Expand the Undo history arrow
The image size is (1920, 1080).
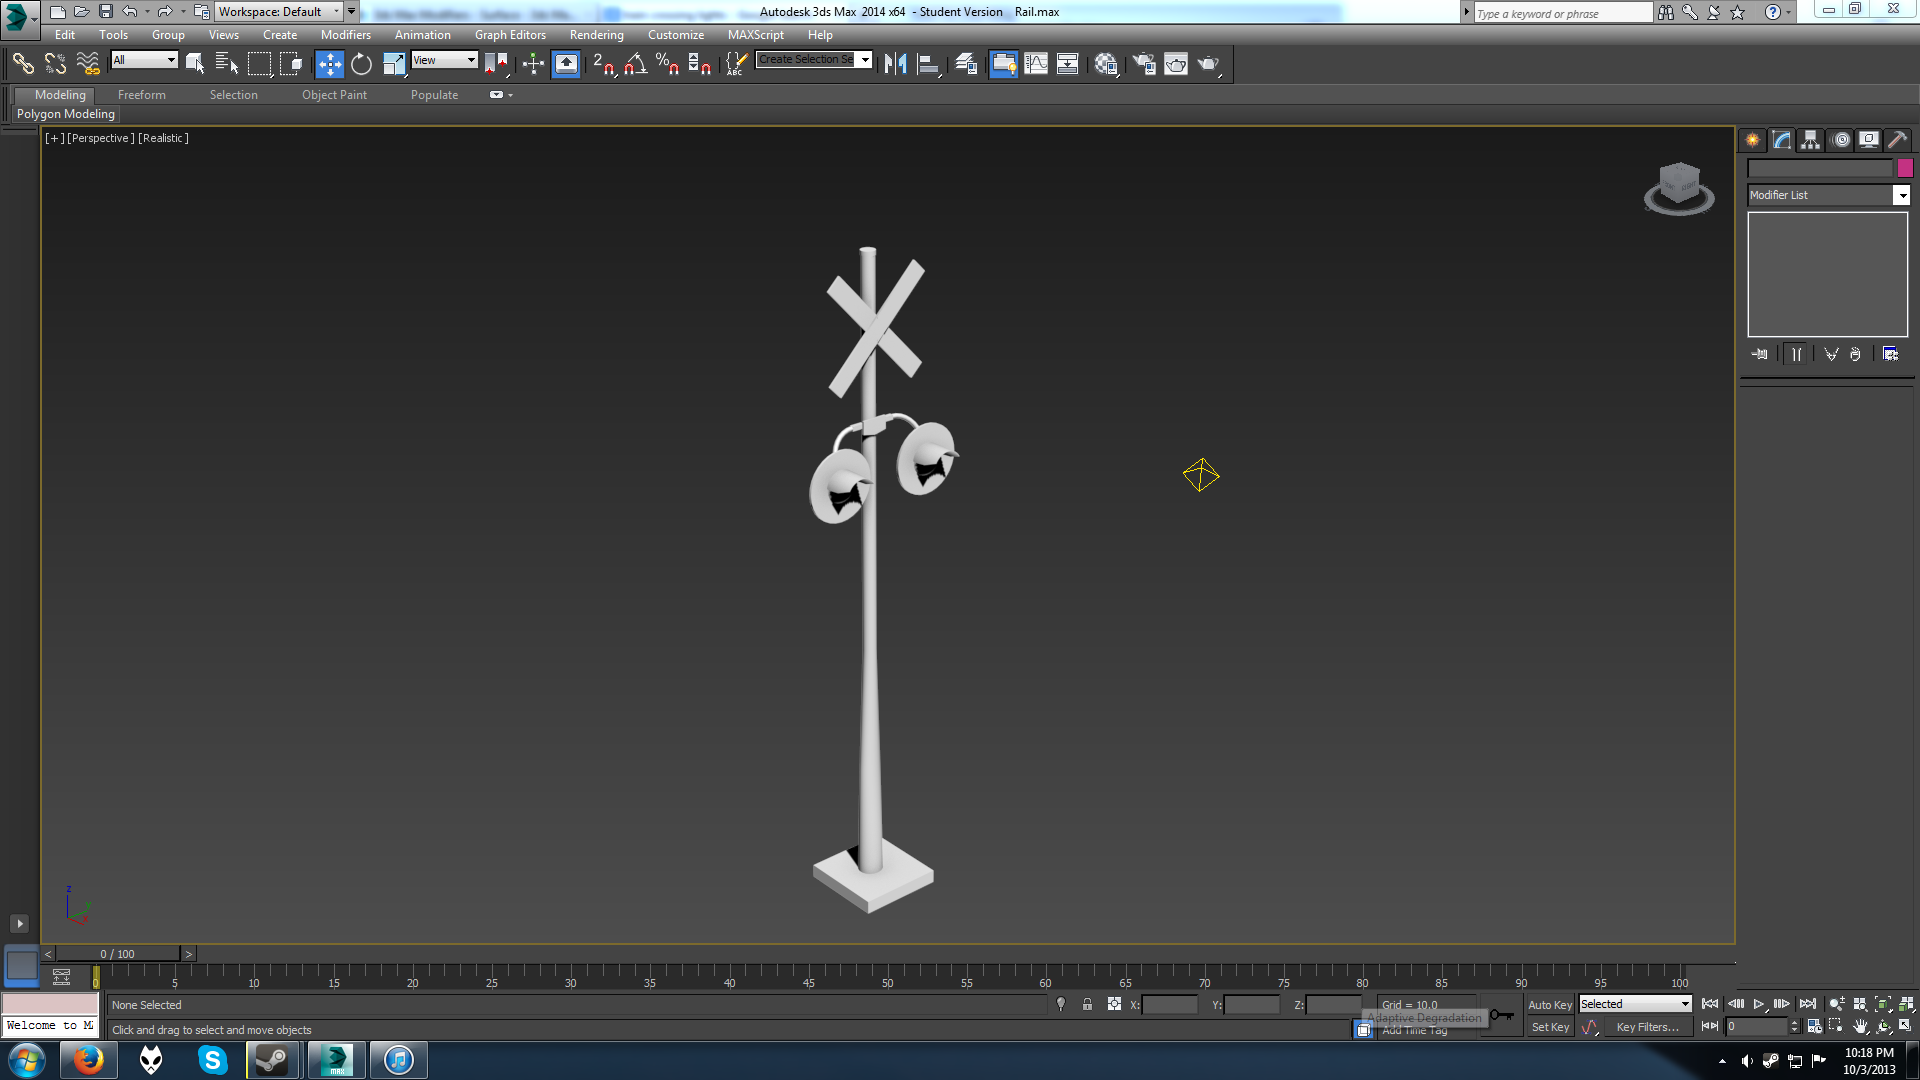pos(147,12)
